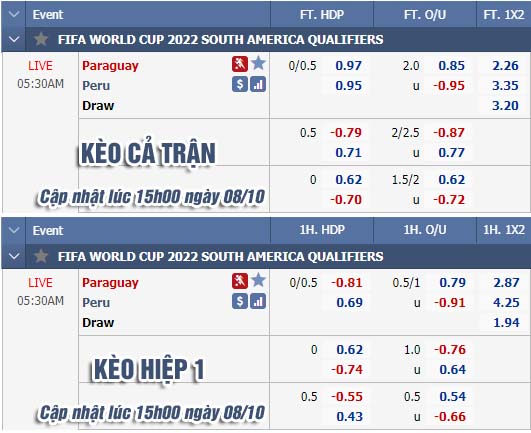Select first-half Peru 1X2 odds 4.25

pyautogui.click(x=506, y=303)
